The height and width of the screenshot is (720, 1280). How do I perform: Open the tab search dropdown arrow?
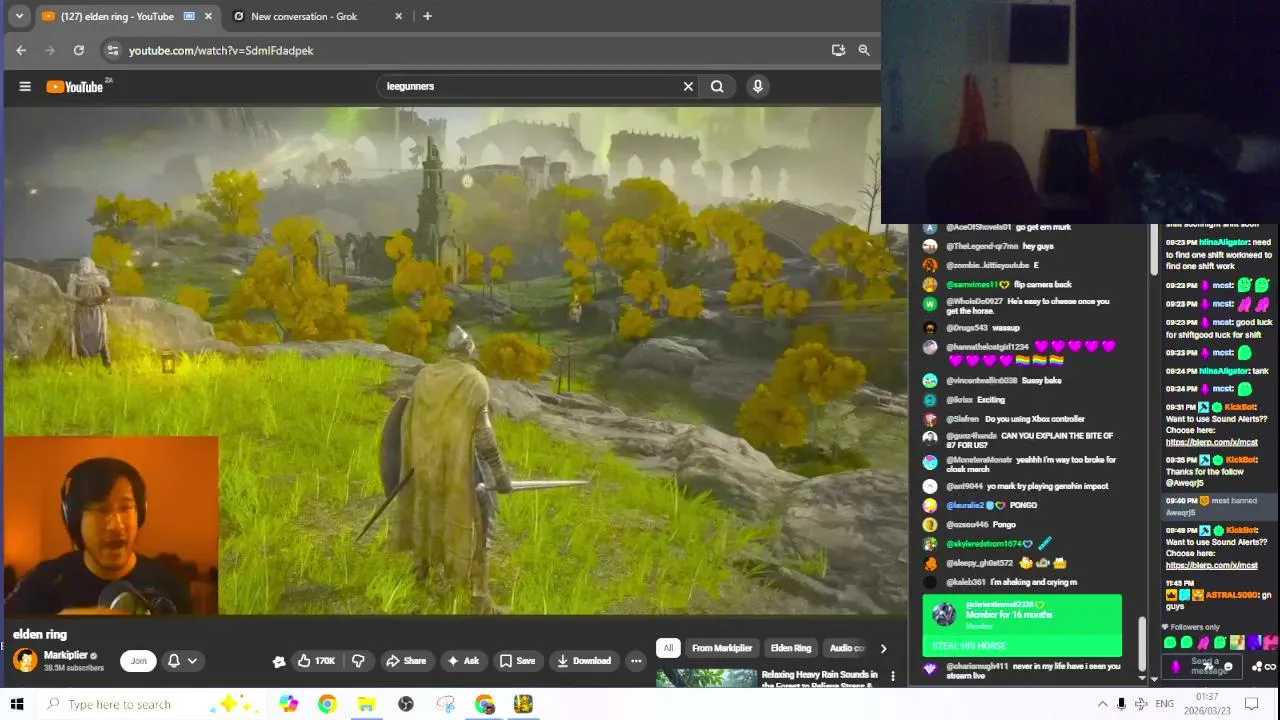(x=19, y=16)
